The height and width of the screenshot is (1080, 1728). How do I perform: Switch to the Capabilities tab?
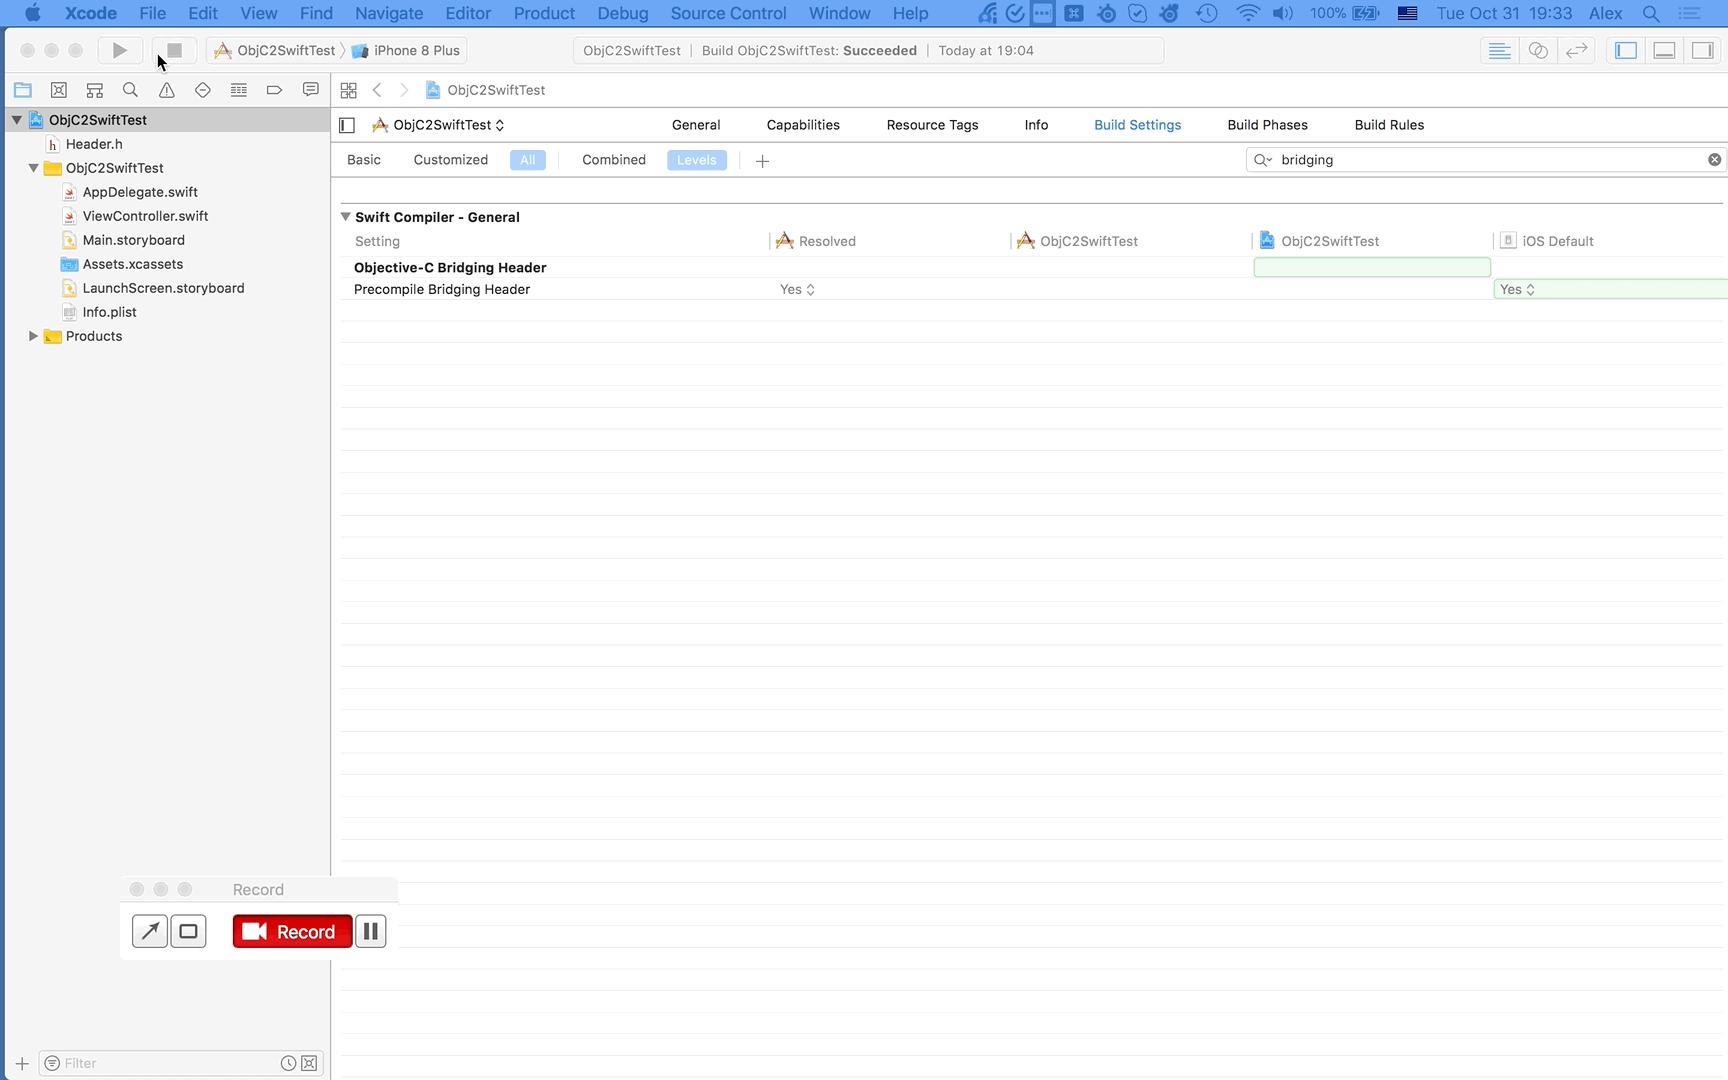pyautogui.click(x=803, y=125)
